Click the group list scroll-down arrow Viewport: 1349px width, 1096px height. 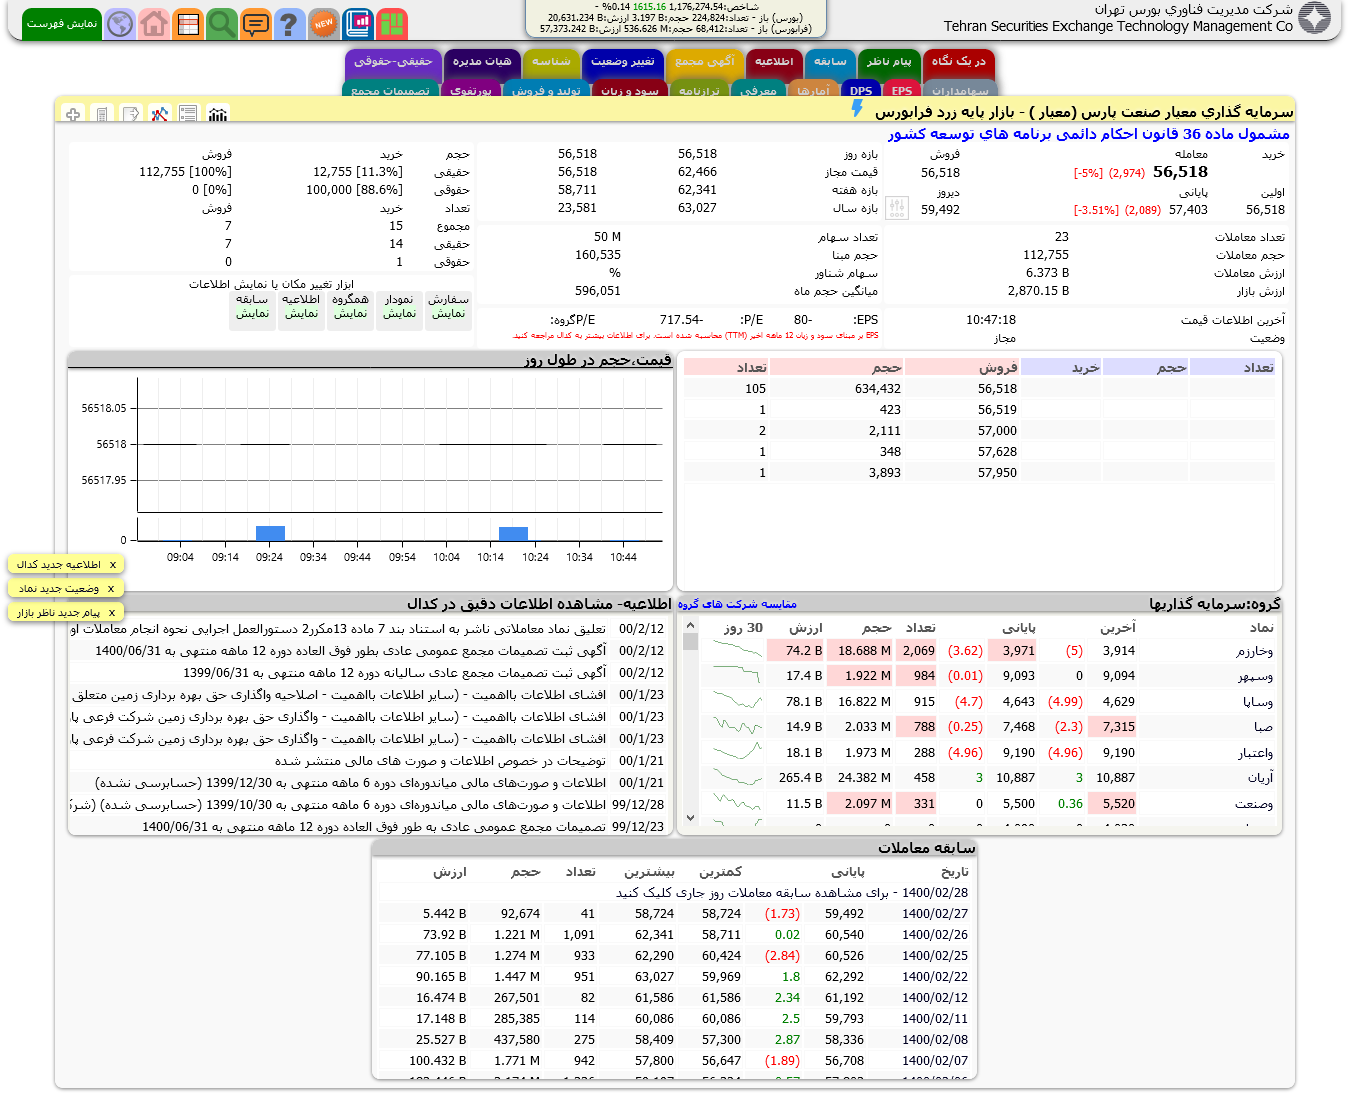pos(690,818)
